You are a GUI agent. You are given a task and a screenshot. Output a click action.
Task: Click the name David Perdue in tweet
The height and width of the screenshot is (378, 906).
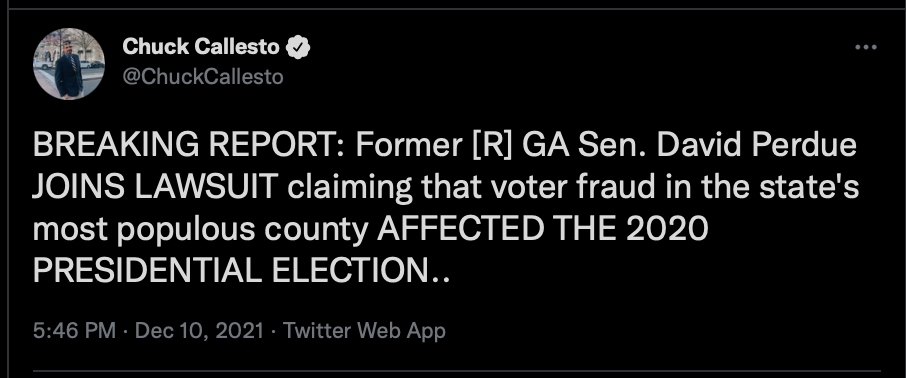coord(756,146)
